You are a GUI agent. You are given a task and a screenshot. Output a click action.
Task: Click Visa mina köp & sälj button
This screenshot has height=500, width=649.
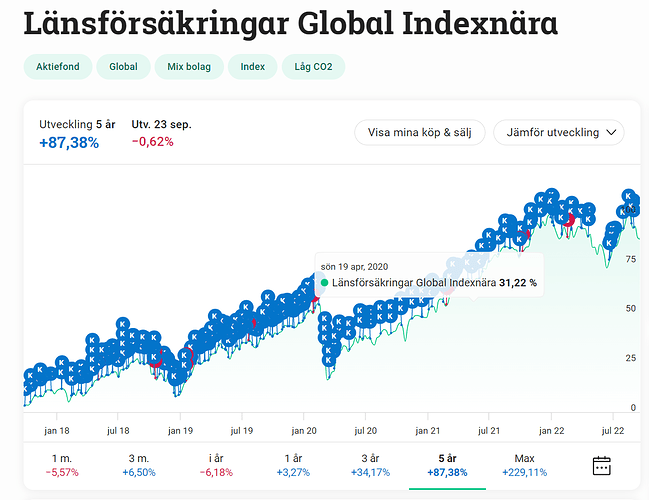[419, 132]
